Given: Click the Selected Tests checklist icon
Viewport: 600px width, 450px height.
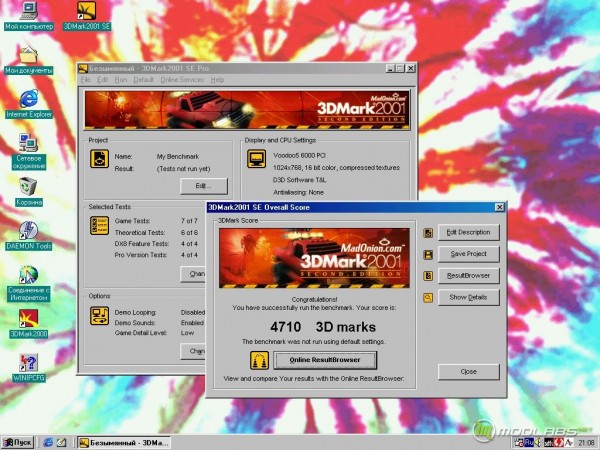Looking at the screenshot, I should (x=99, y=225).
